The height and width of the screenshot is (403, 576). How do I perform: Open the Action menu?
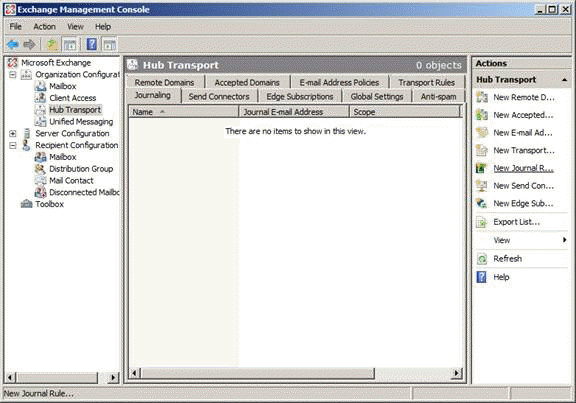[x=44, y=26]
